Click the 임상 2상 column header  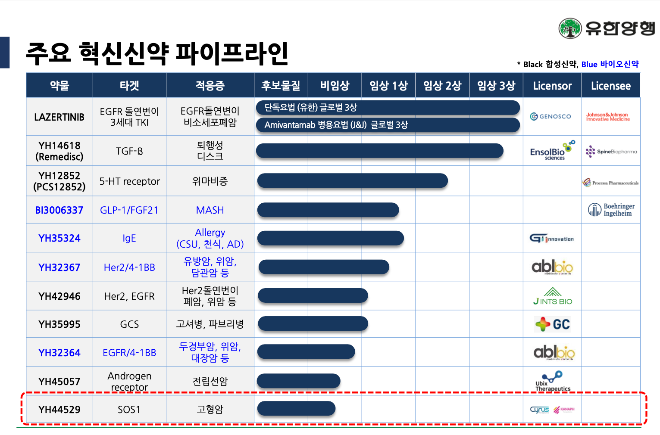pos(442,85)
